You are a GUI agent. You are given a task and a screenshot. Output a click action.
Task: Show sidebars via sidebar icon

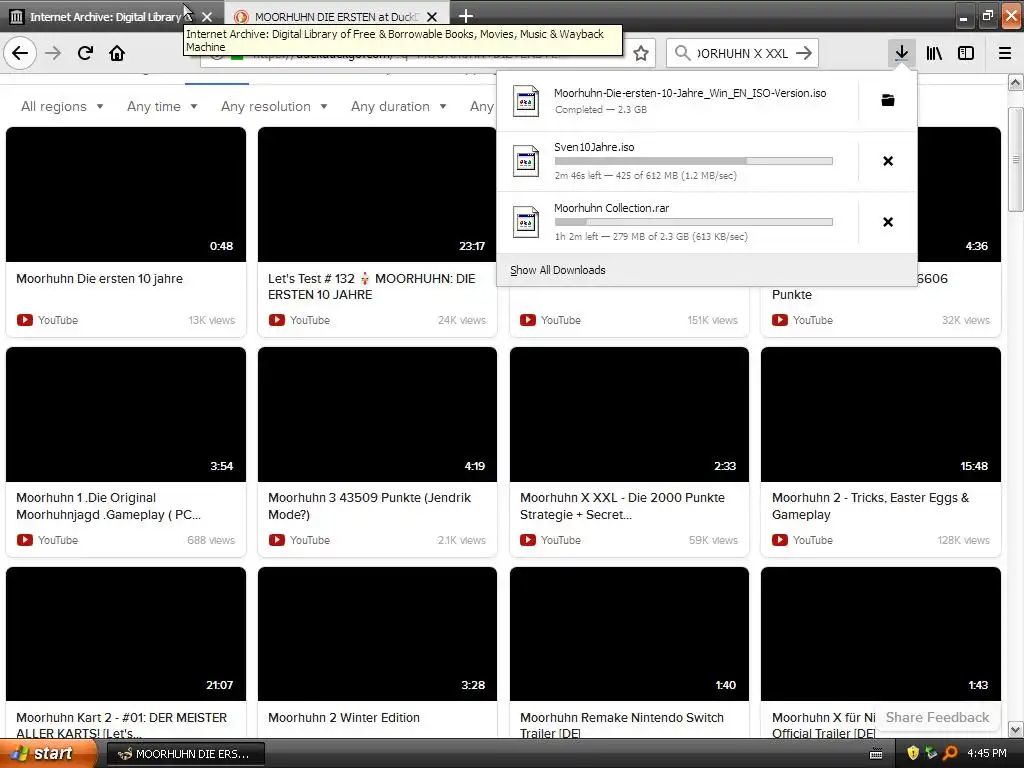(966, 53)
